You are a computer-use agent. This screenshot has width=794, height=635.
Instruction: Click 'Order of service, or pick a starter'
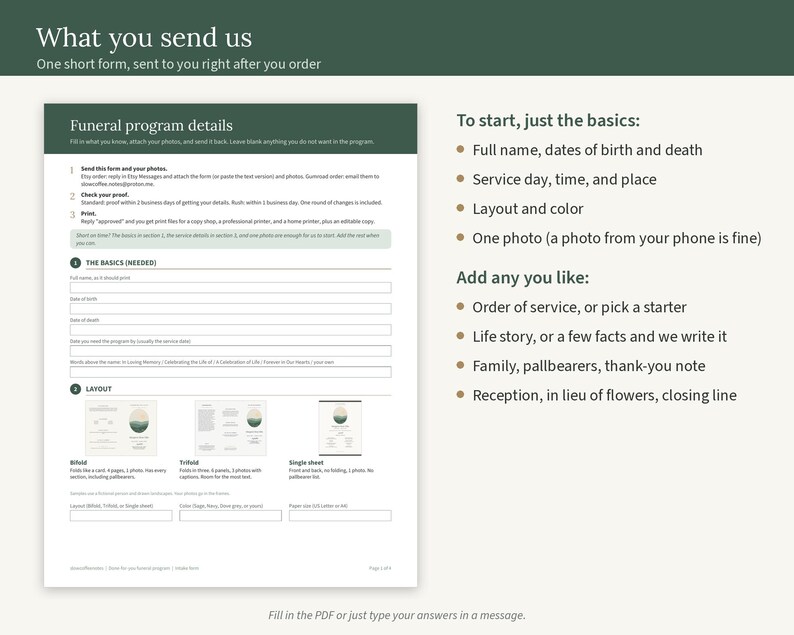pos(579,307)
